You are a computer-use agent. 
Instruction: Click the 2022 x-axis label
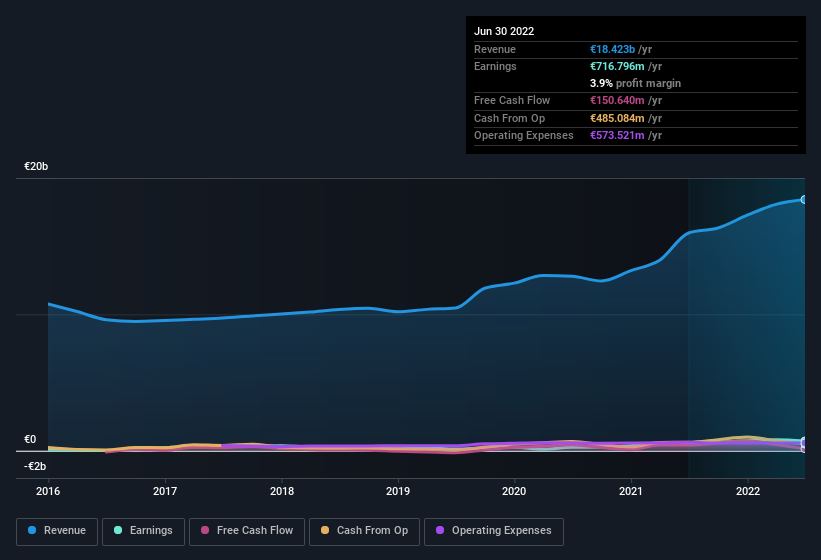(748, 491)
